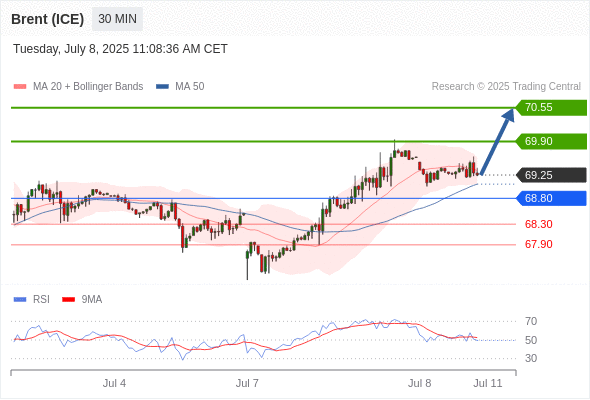Click the blue RSI legend swatch
Screen dimensions: 590x400
coord(20,300)
